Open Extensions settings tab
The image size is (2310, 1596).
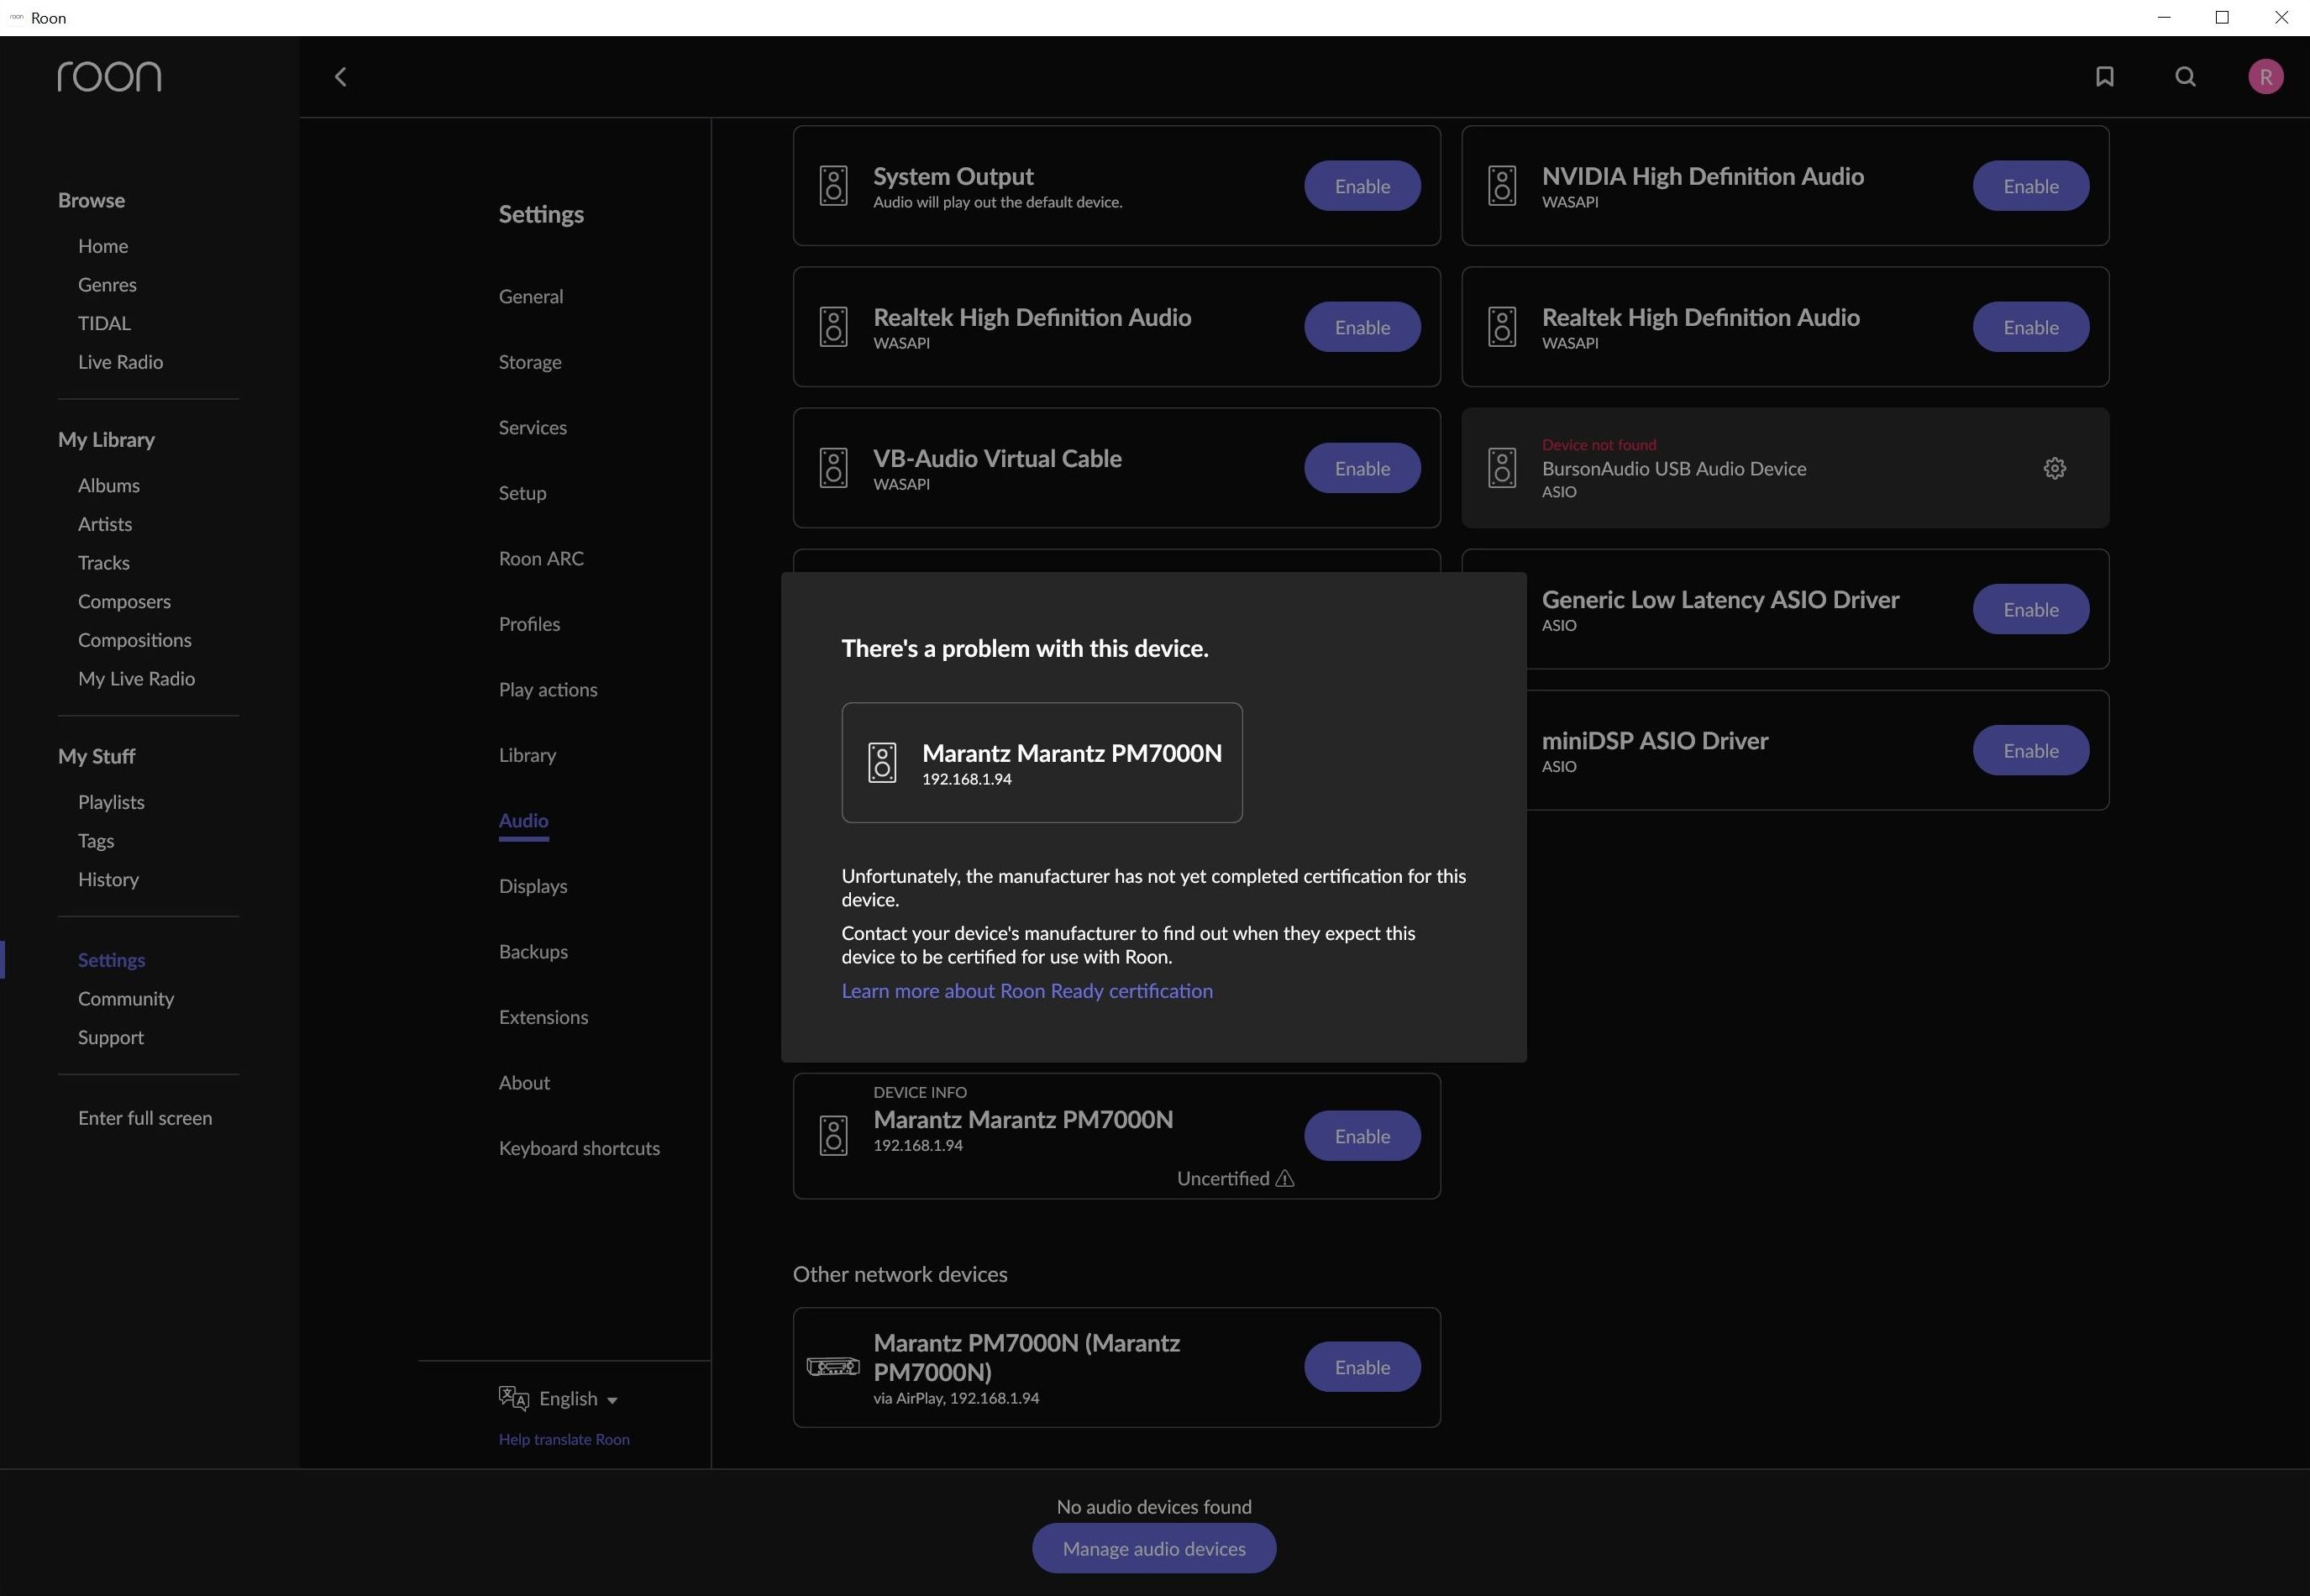(x=543, y=1017)
